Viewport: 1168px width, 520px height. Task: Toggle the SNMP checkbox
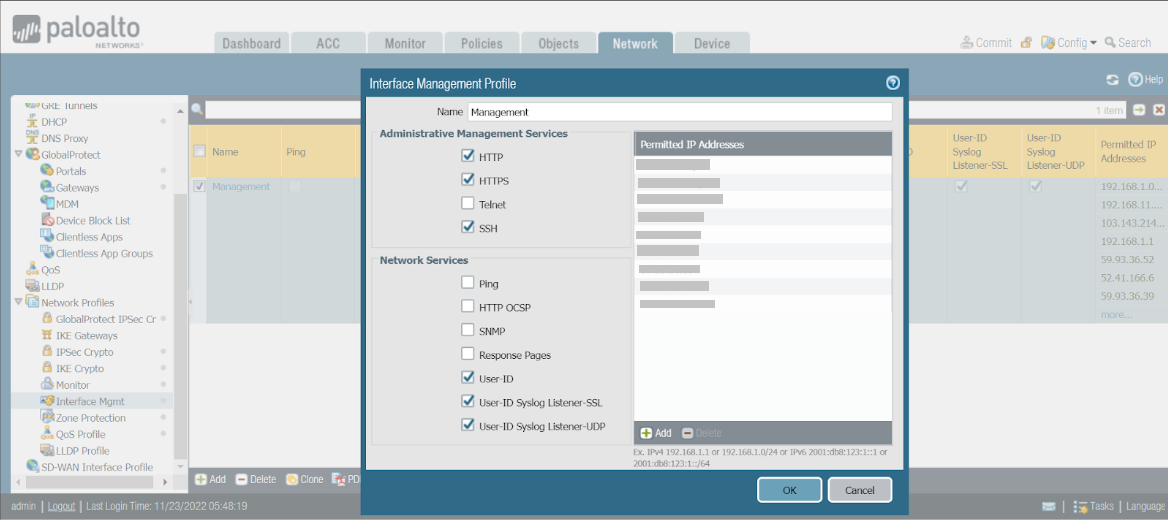(468, 331)
